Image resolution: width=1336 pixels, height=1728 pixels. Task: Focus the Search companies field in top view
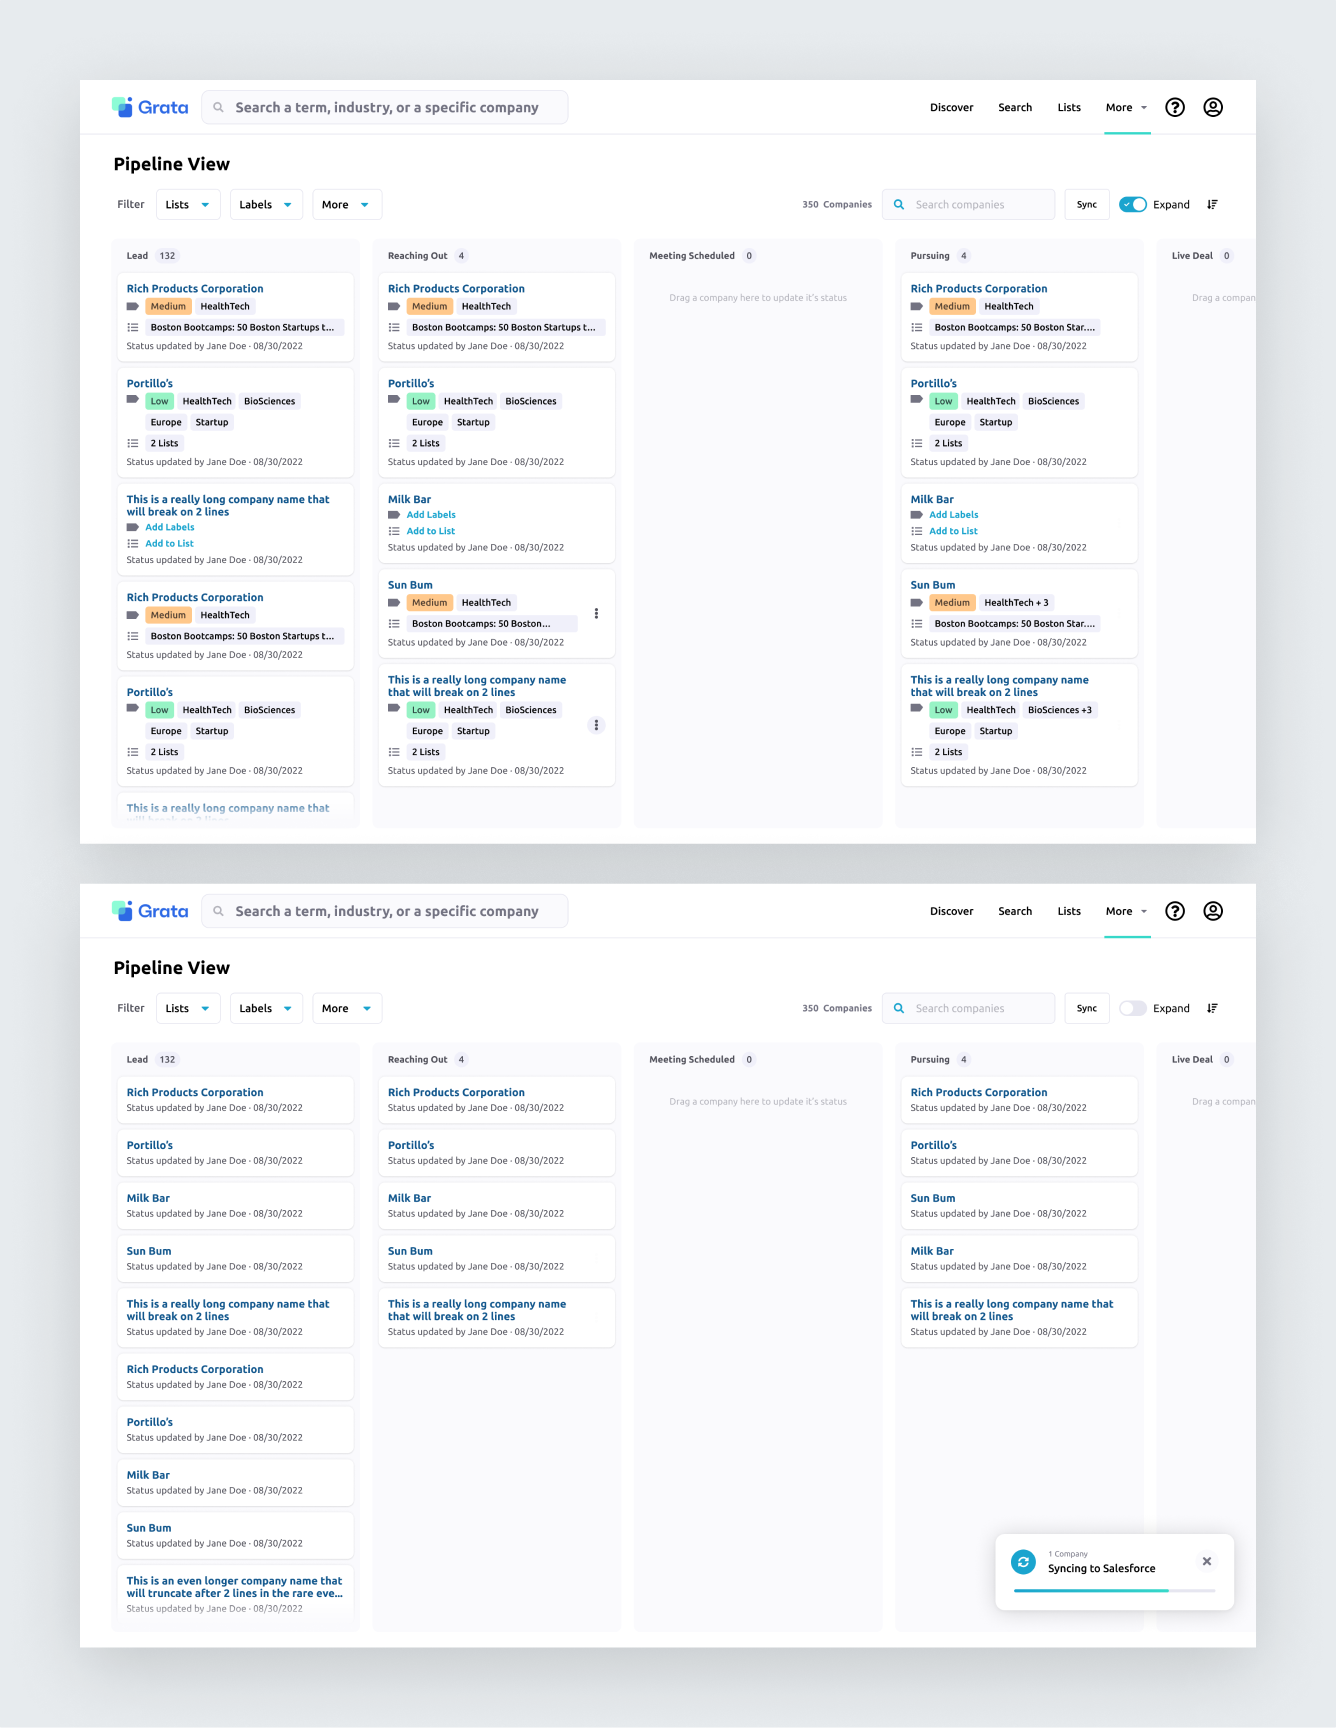point(968,204)
